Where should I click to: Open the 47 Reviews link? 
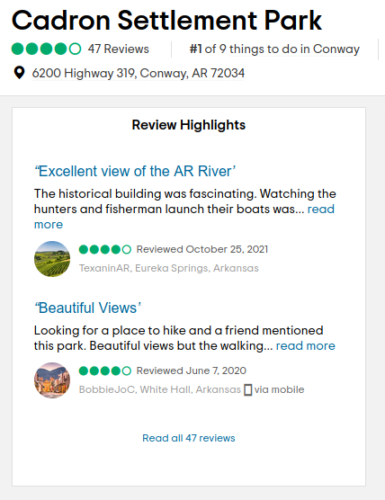118,49
